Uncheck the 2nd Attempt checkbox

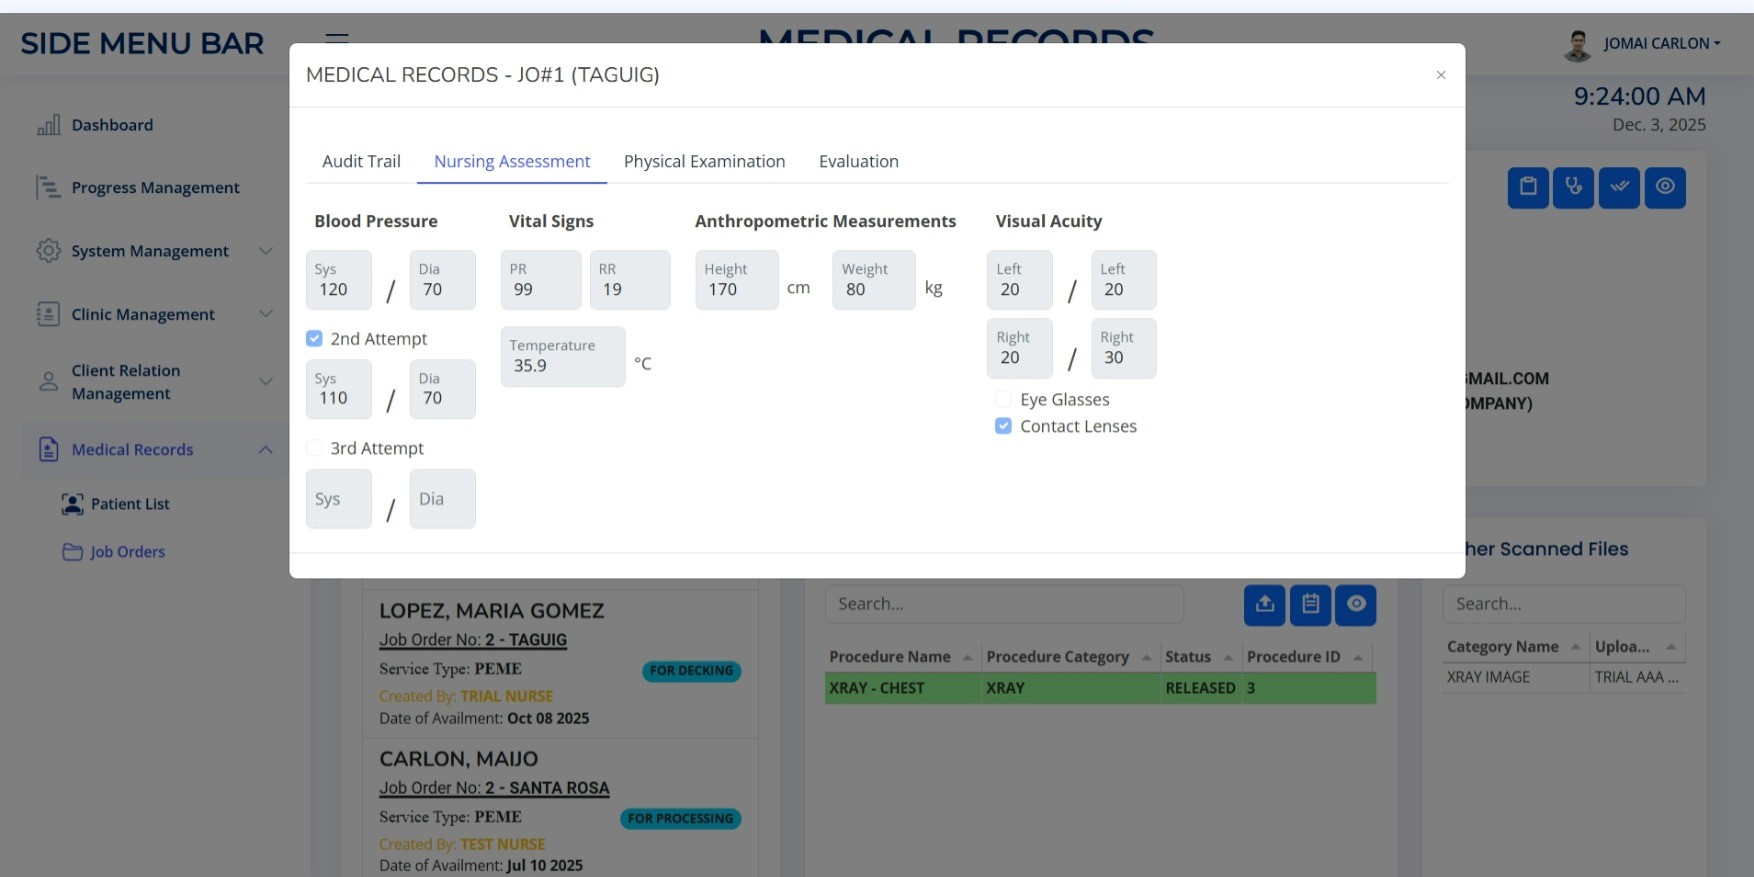point(314,339)
